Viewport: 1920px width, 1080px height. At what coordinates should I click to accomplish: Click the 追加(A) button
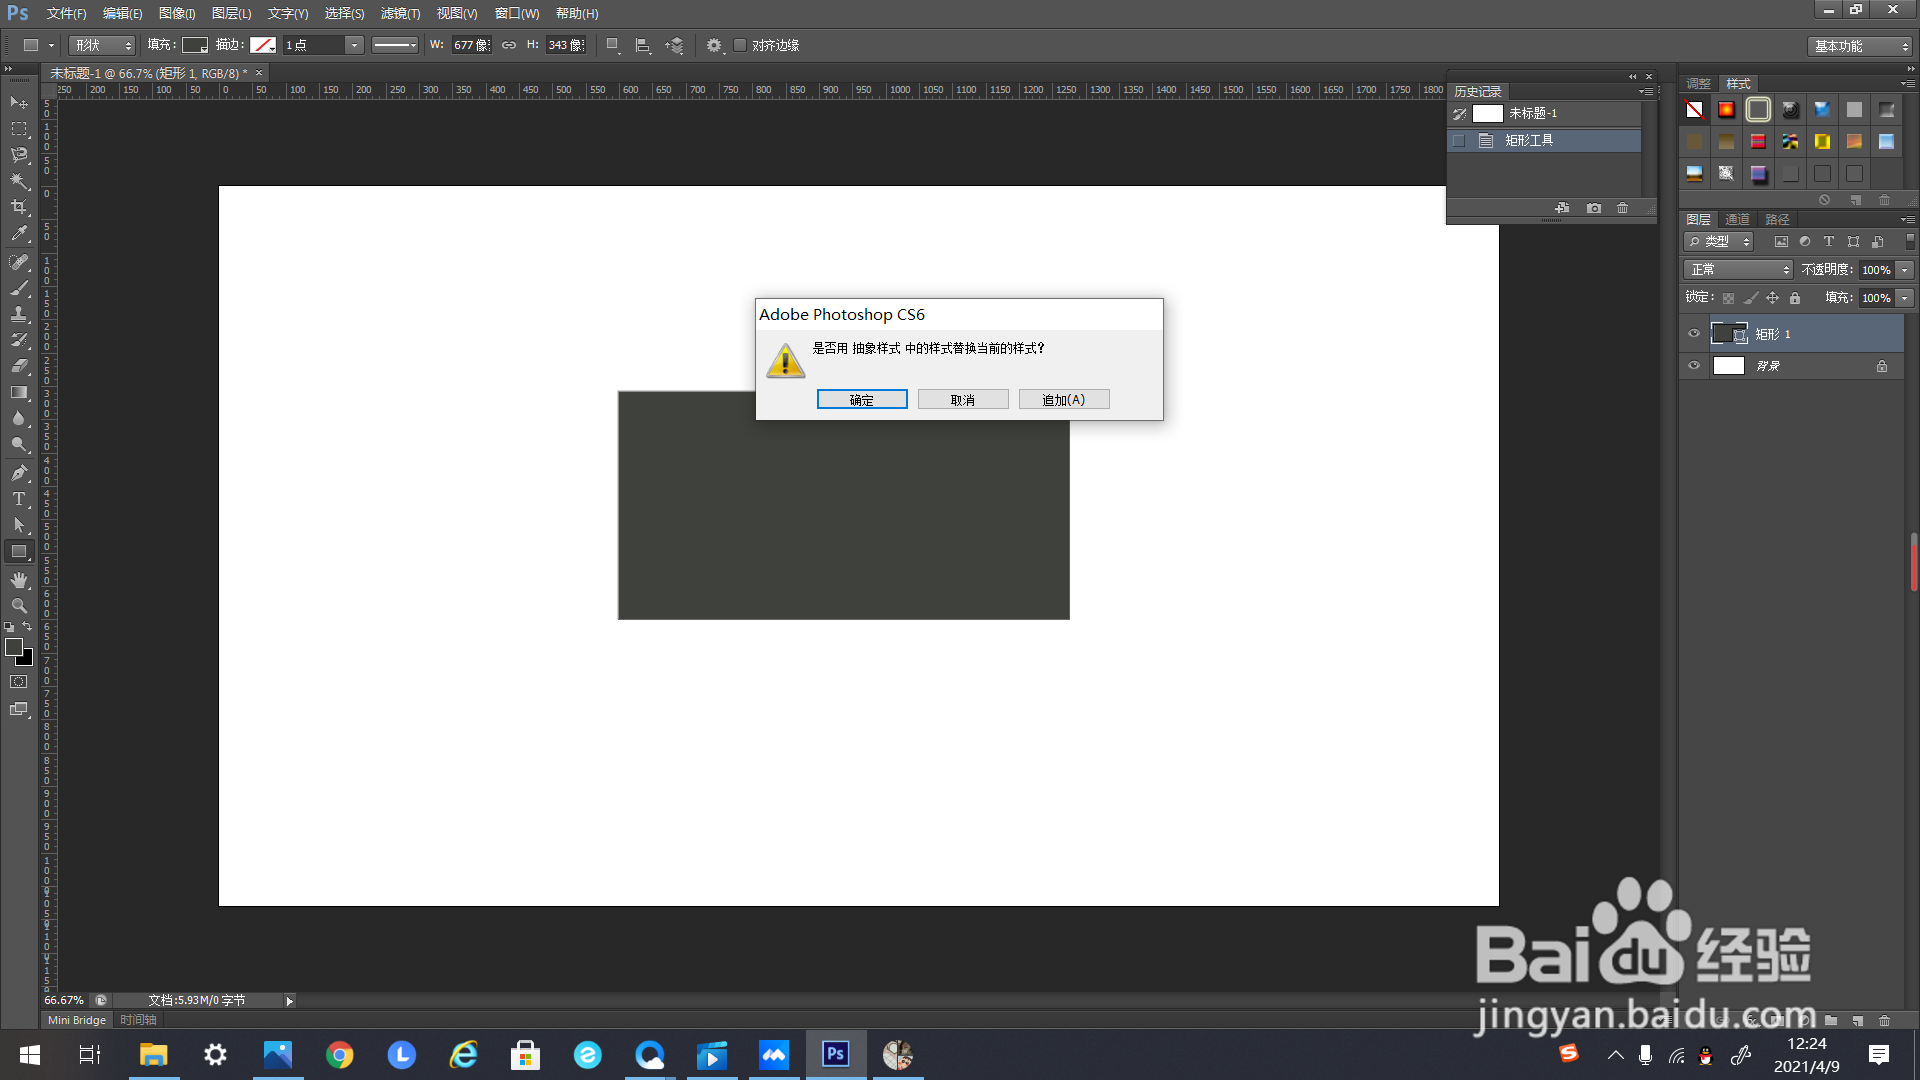point(1063,399)
